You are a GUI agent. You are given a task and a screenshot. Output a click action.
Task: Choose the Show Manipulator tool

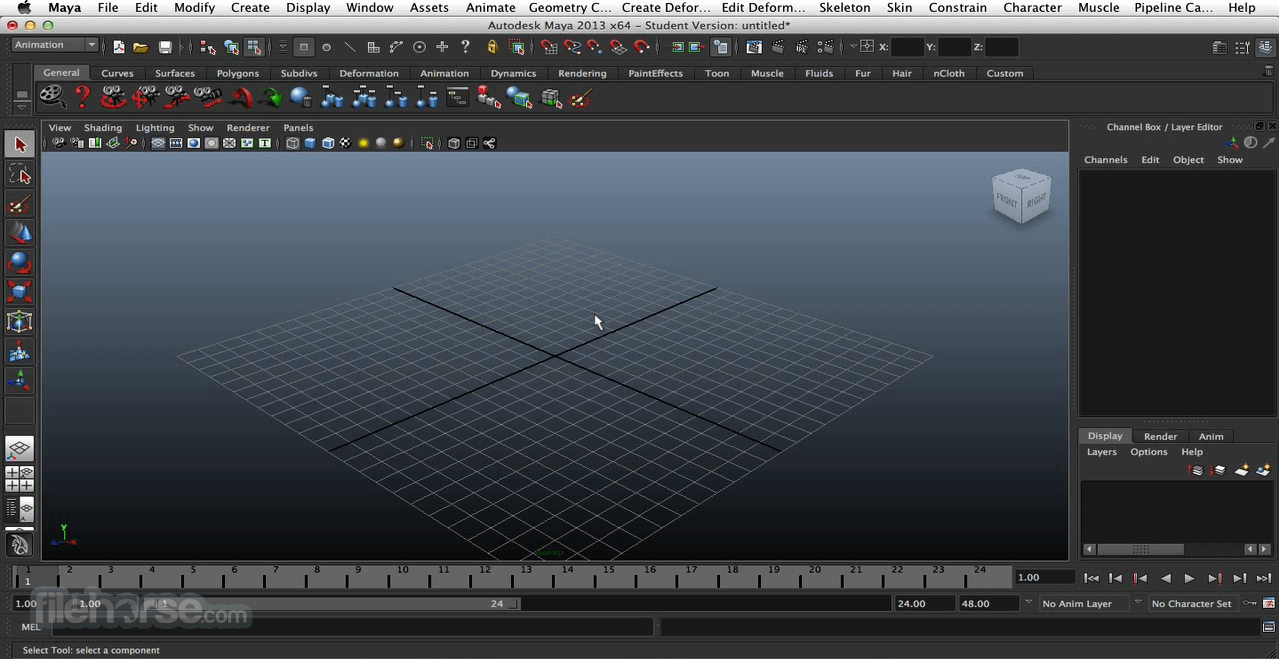[19, 380]
